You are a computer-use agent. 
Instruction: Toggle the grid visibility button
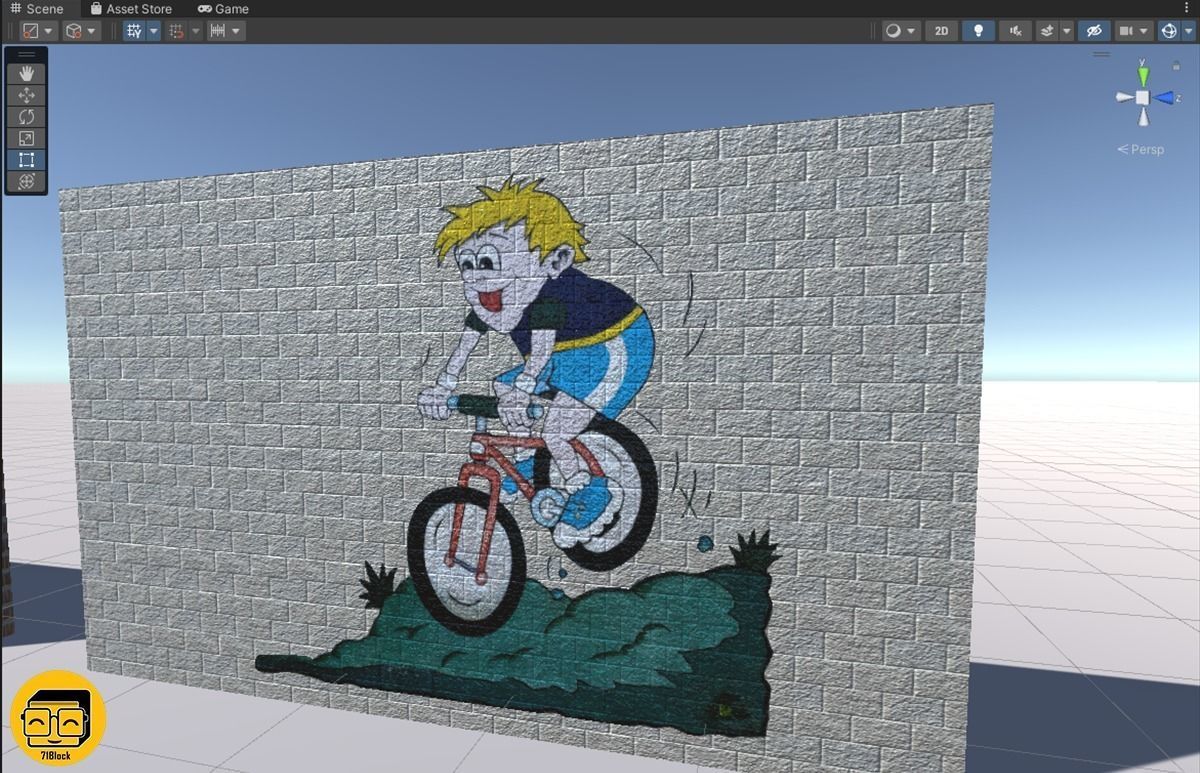(x=134, y=31)
